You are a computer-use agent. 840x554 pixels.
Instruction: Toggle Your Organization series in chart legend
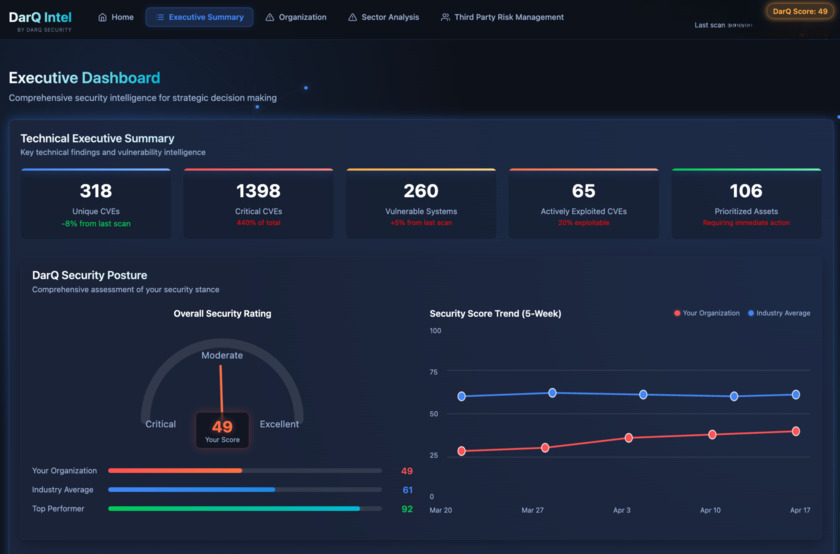coord(710,313)
